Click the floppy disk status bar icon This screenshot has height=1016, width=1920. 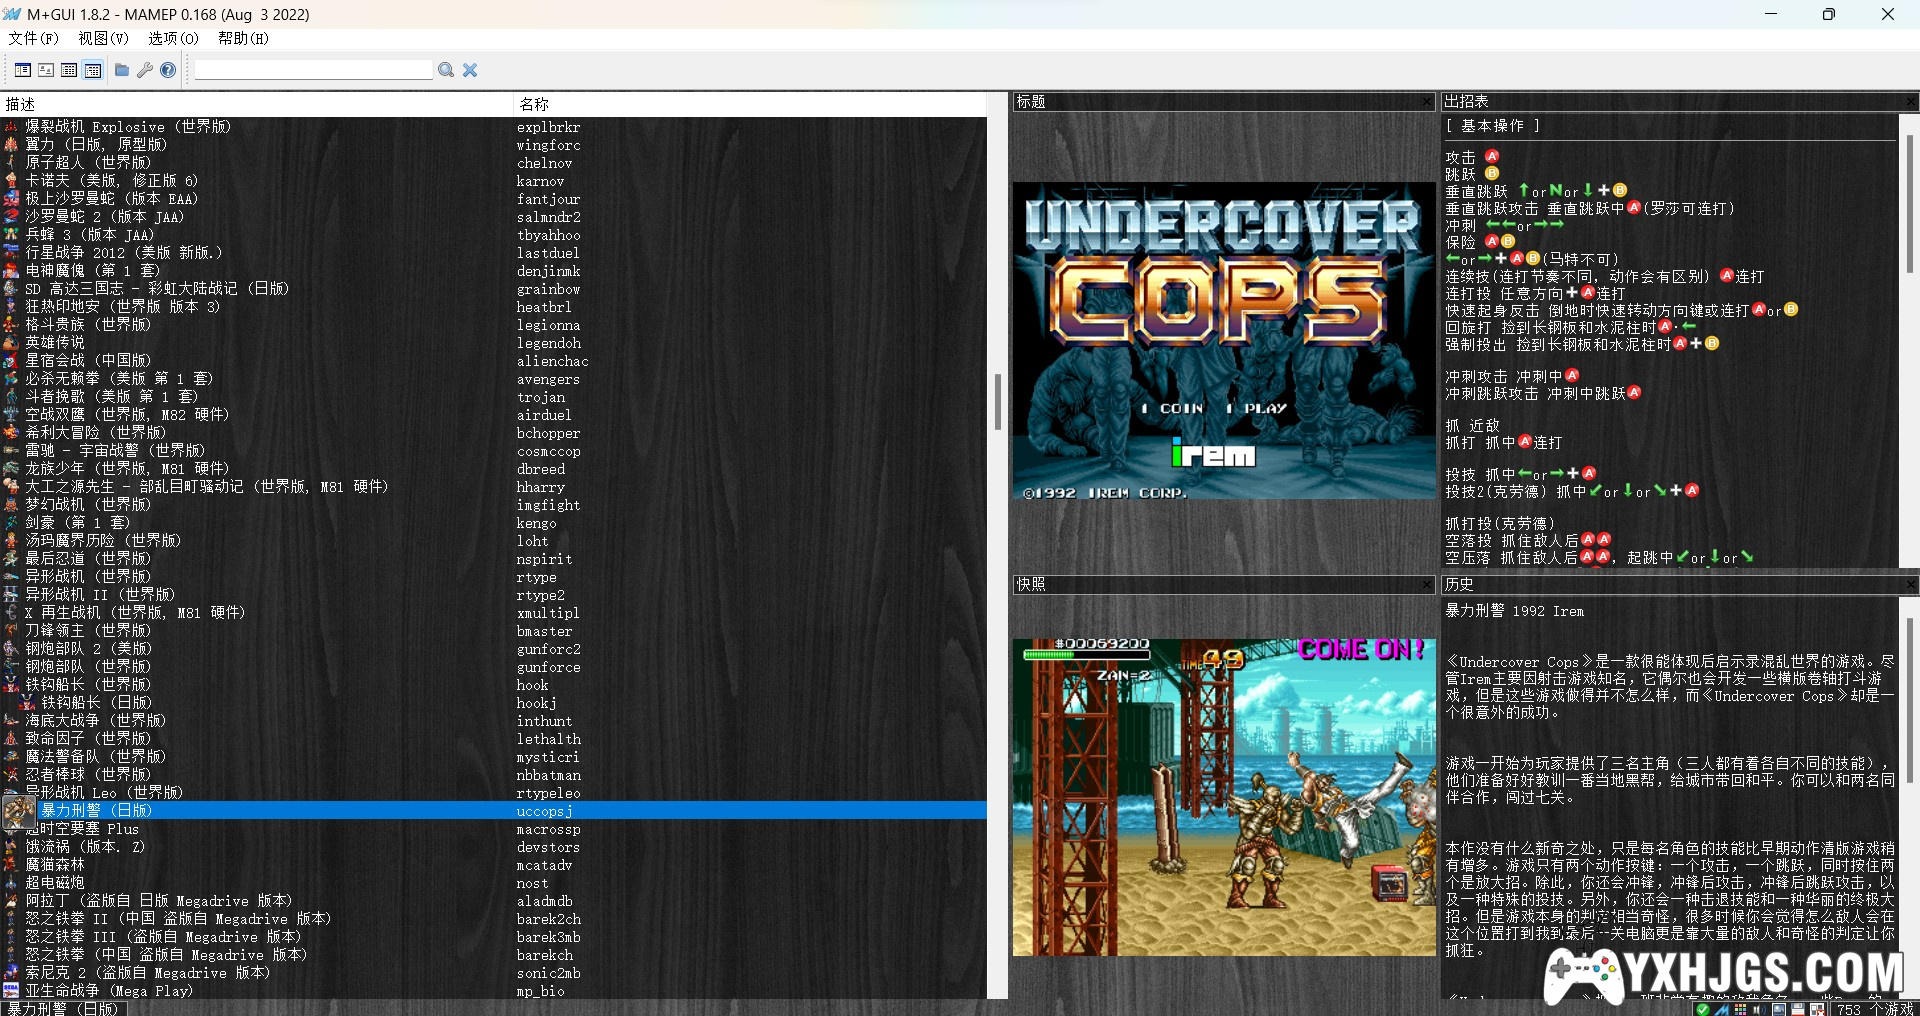1797,1009
